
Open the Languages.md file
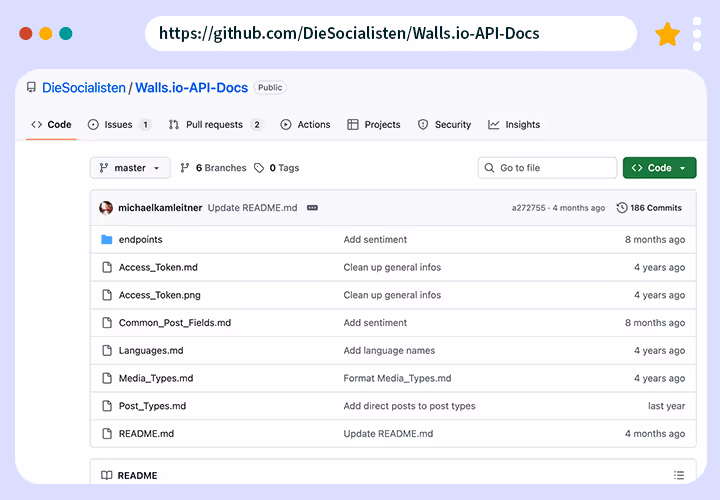tap(151, 351)
